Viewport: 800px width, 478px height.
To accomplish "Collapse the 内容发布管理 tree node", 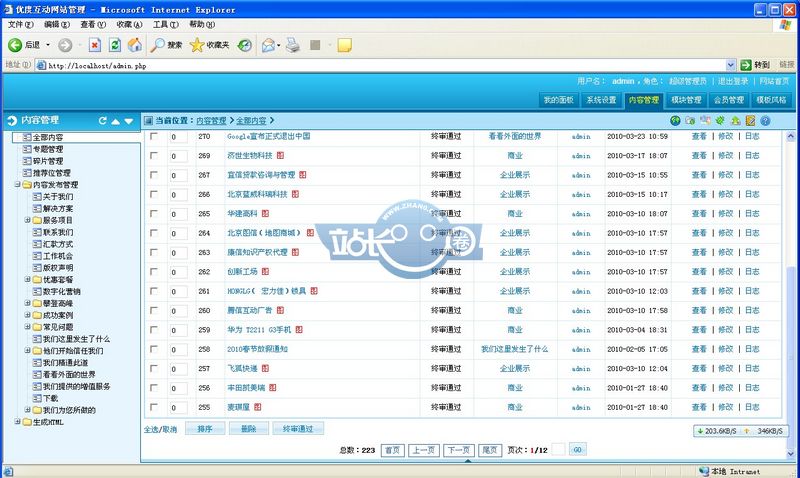I will (x=17, y=185).
